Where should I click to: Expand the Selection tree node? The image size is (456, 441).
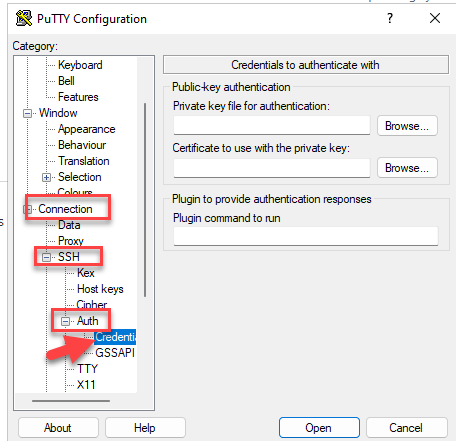[x=46, y=177]
